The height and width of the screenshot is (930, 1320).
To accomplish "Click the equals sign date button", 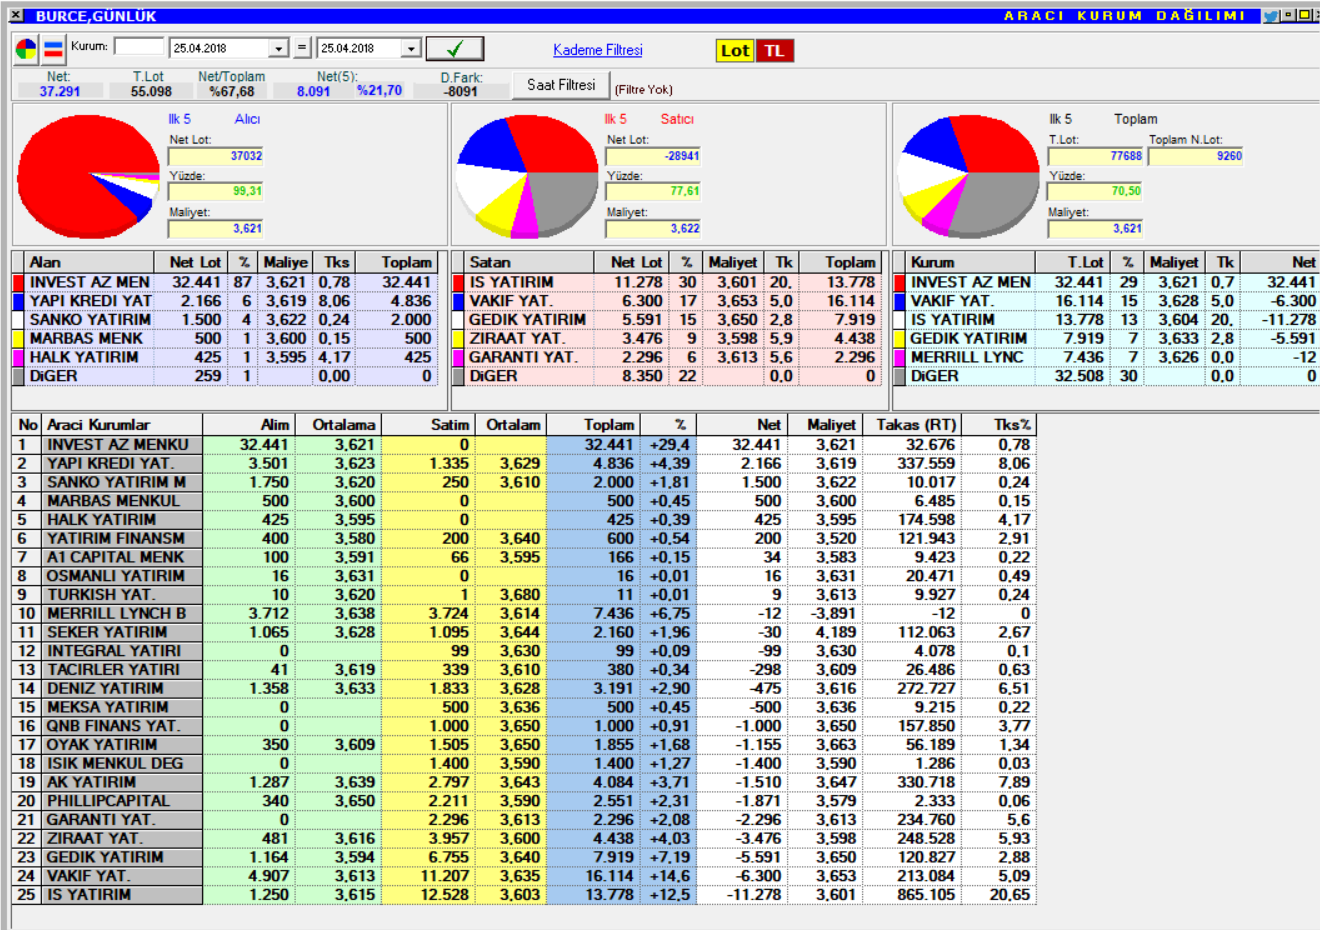I will click(x=302, y=48).
